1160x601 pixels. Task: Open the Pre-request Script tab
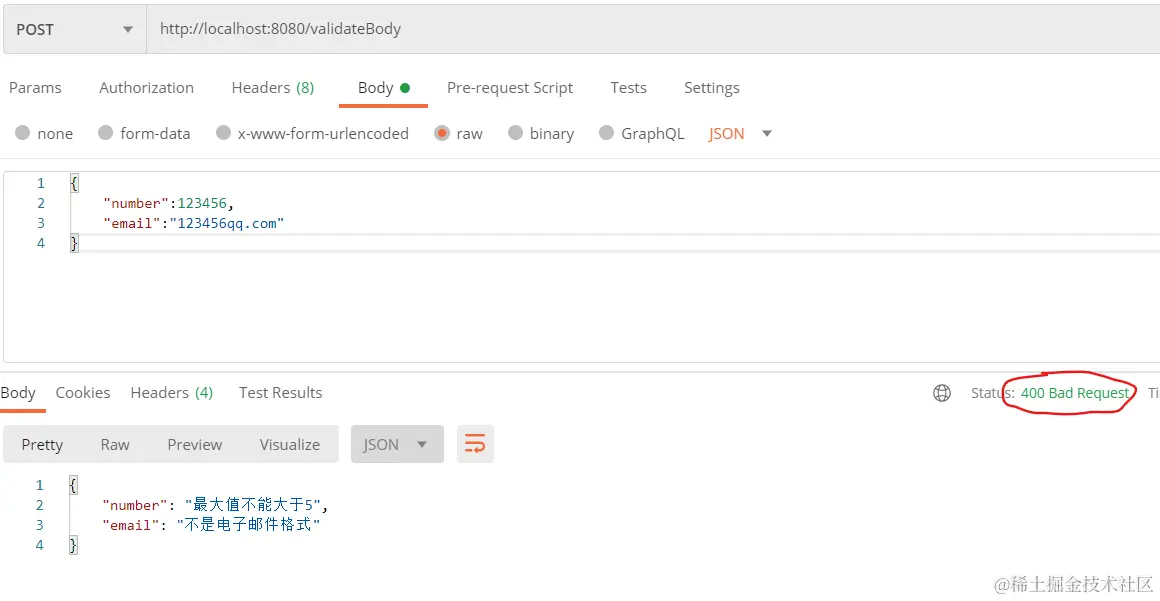(510, 87)
